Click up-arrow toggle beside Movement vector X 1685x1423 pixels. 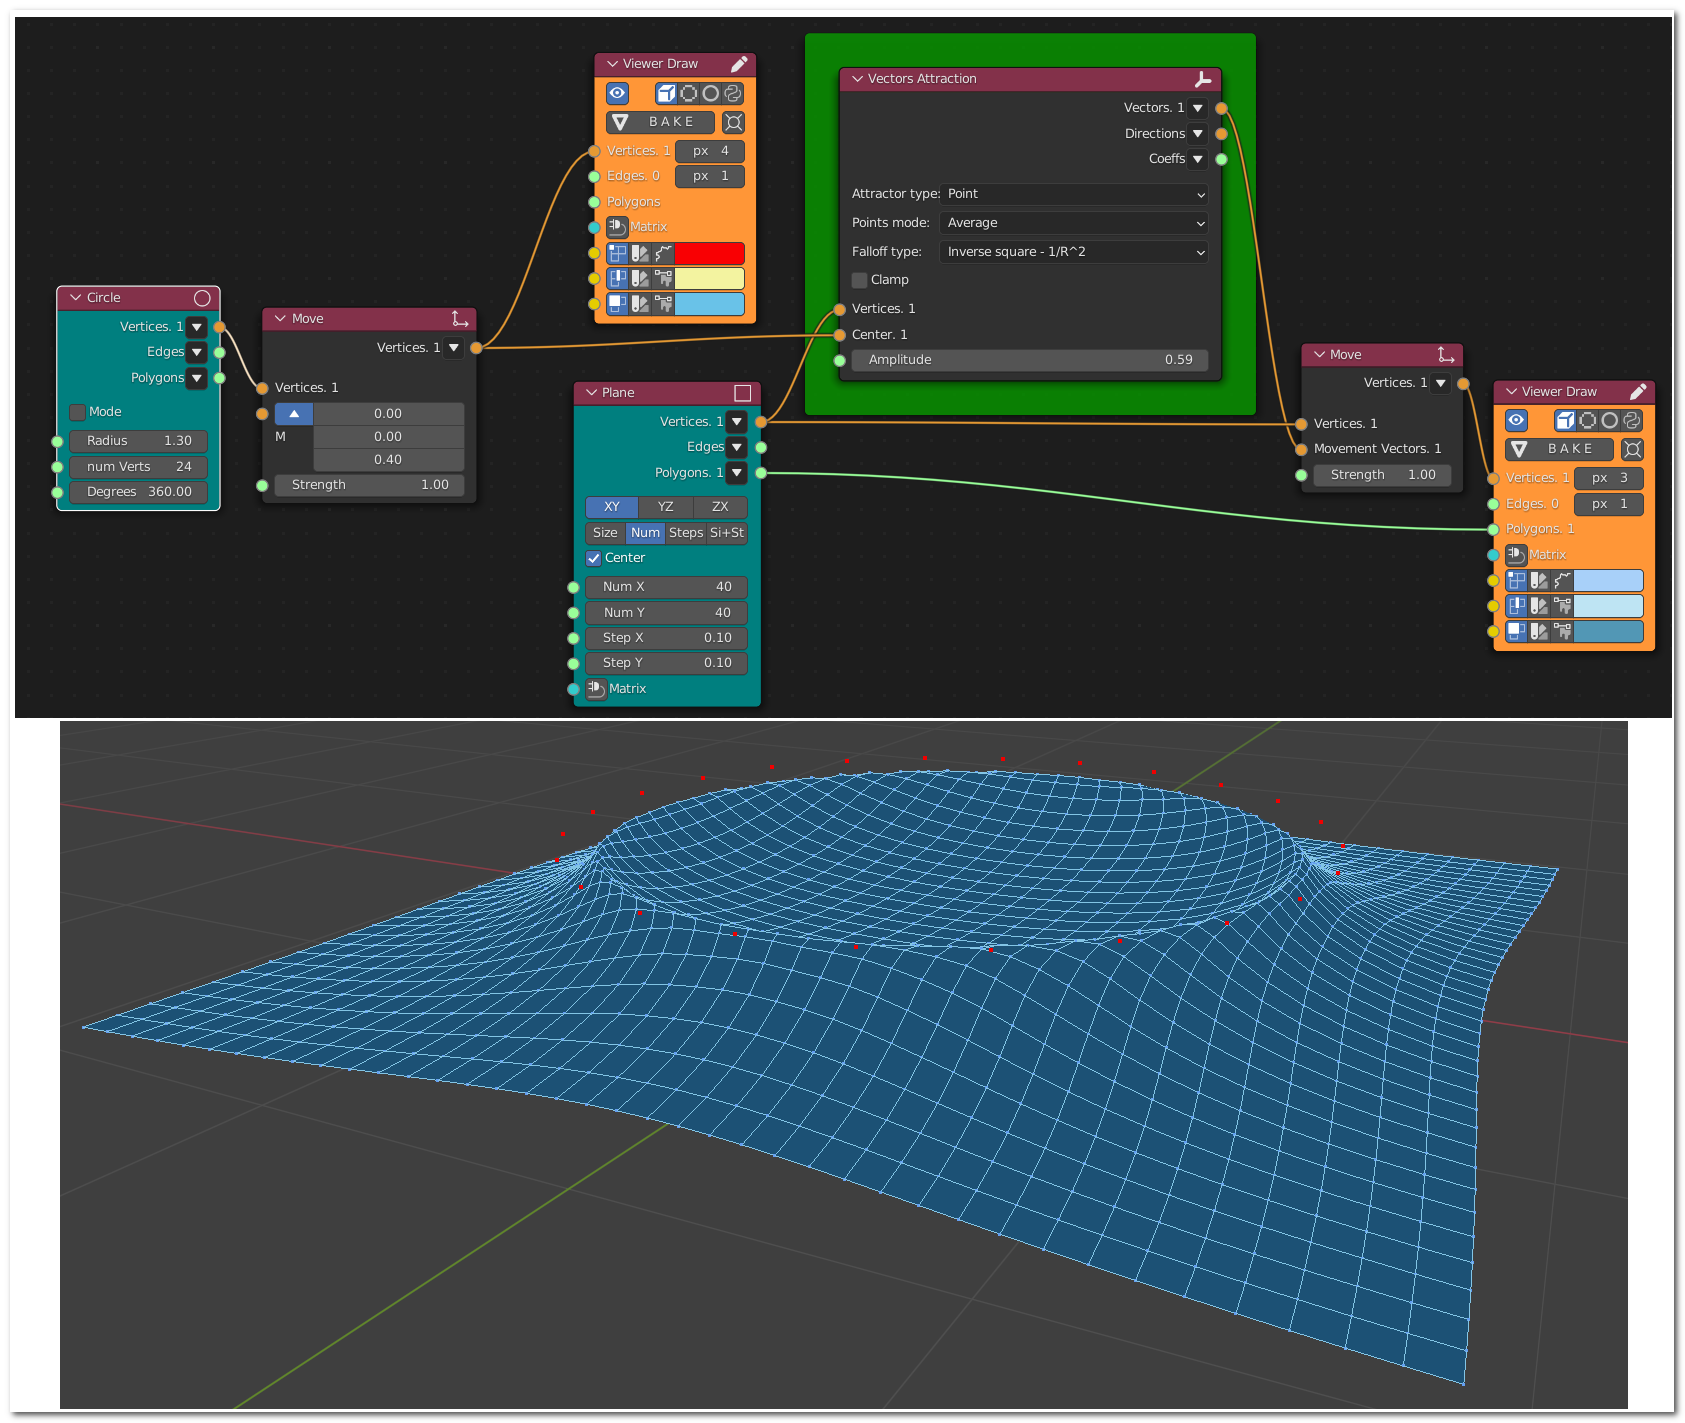coord(294,414)
